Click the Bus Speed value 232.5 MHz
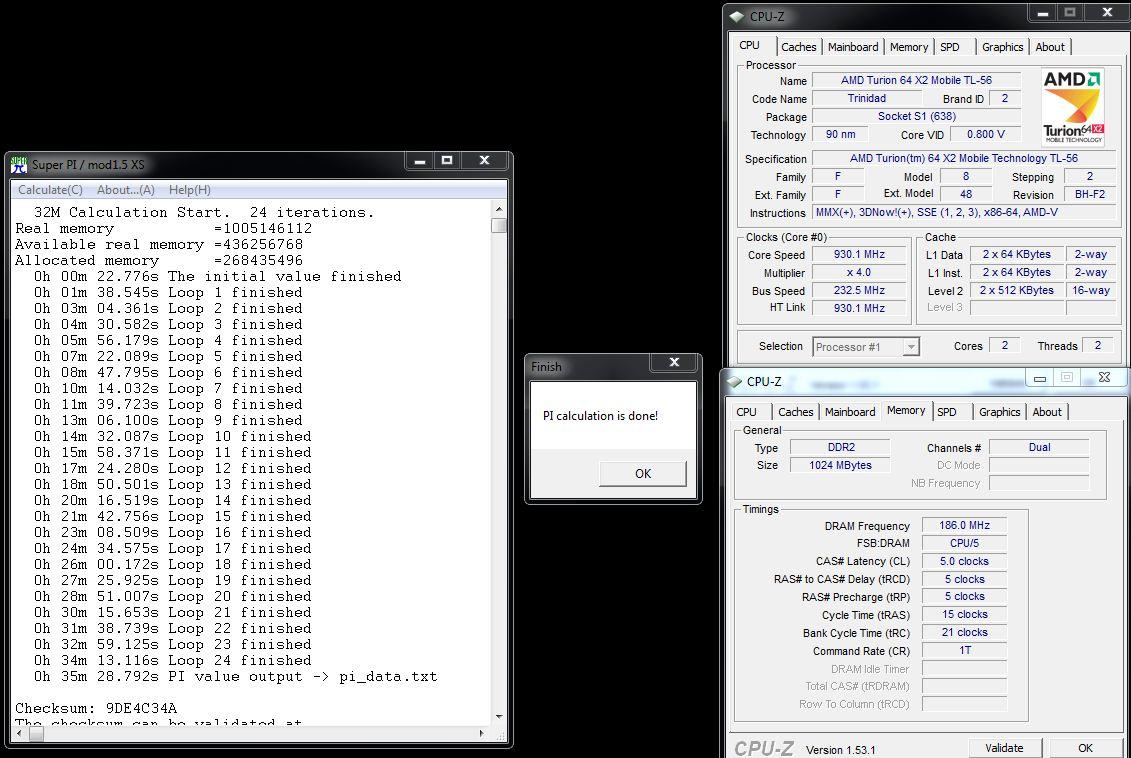1131x758 pixels. (859, 291)
